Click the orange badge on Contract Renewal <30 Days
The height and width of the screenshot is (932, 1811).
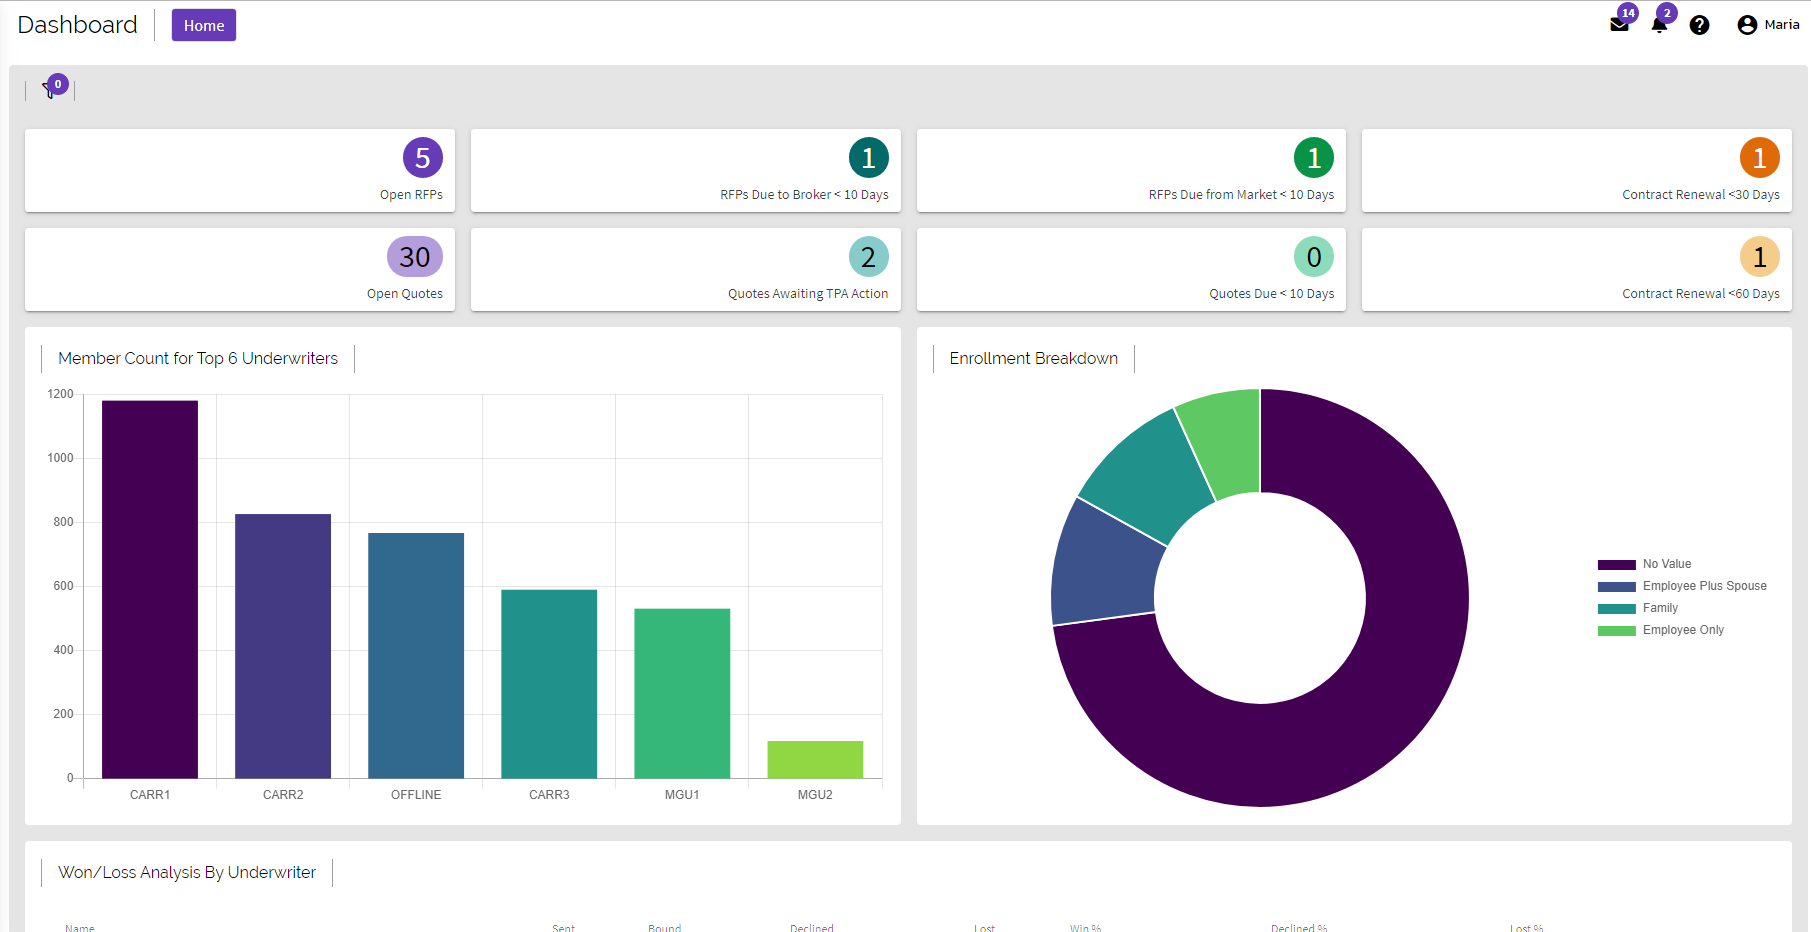(x=1759, y=158)
